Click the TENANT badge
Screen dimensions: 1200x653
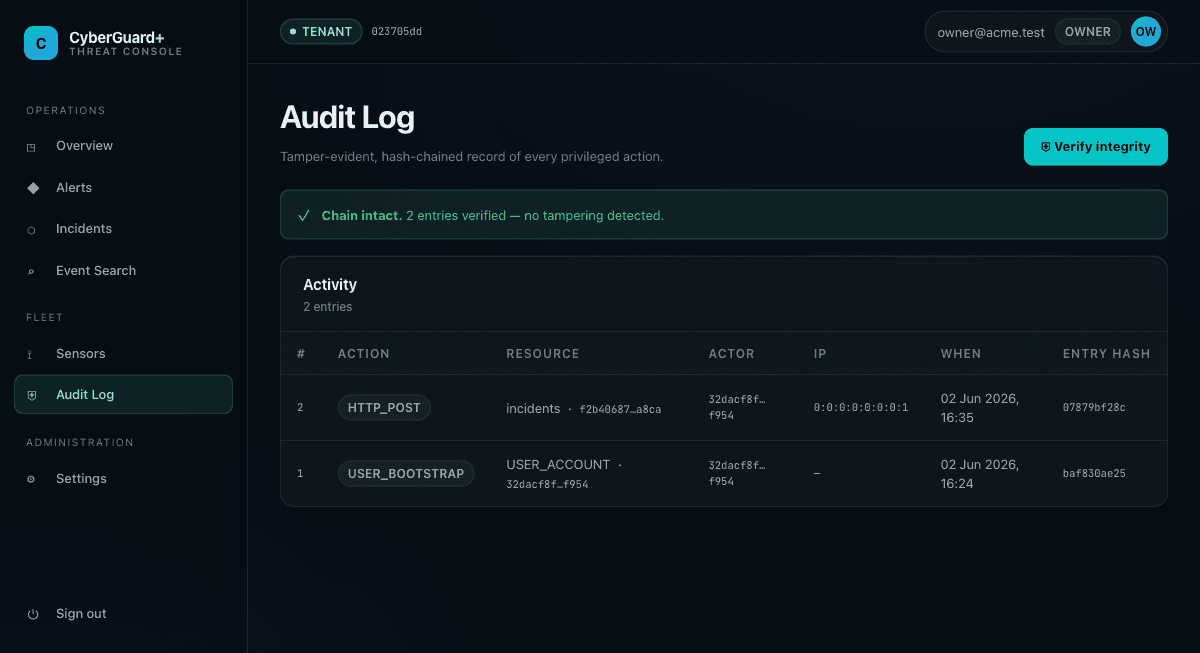321,32
